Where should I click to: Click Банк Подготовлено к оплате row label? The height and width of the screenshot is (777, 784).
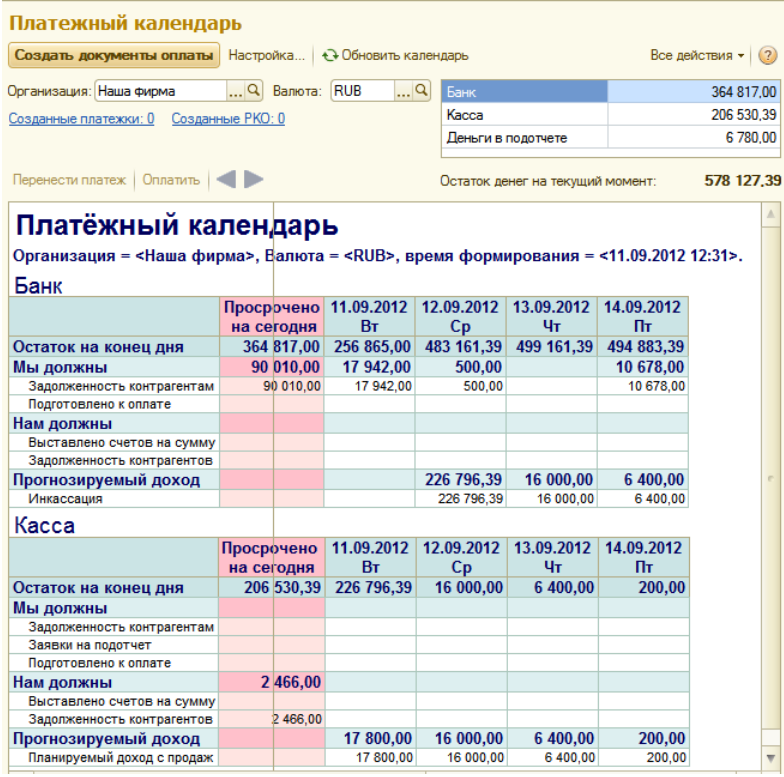[x=100, y=404]
